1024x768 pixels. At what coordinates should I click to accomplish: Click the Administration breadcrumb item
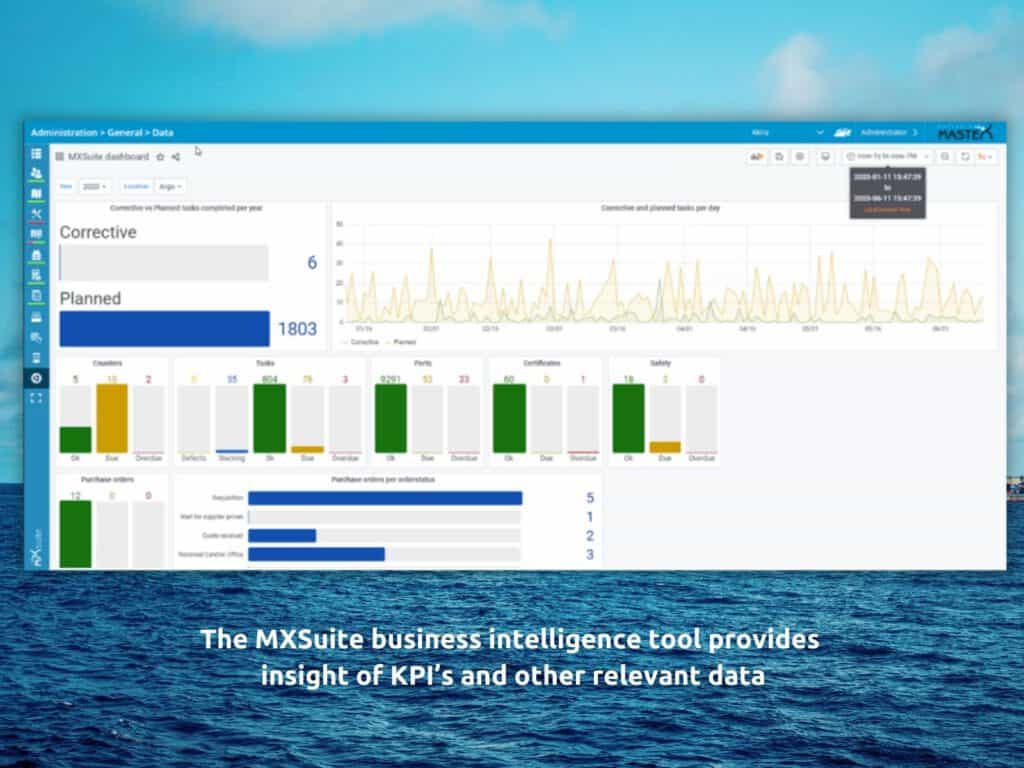pos(63,132)
